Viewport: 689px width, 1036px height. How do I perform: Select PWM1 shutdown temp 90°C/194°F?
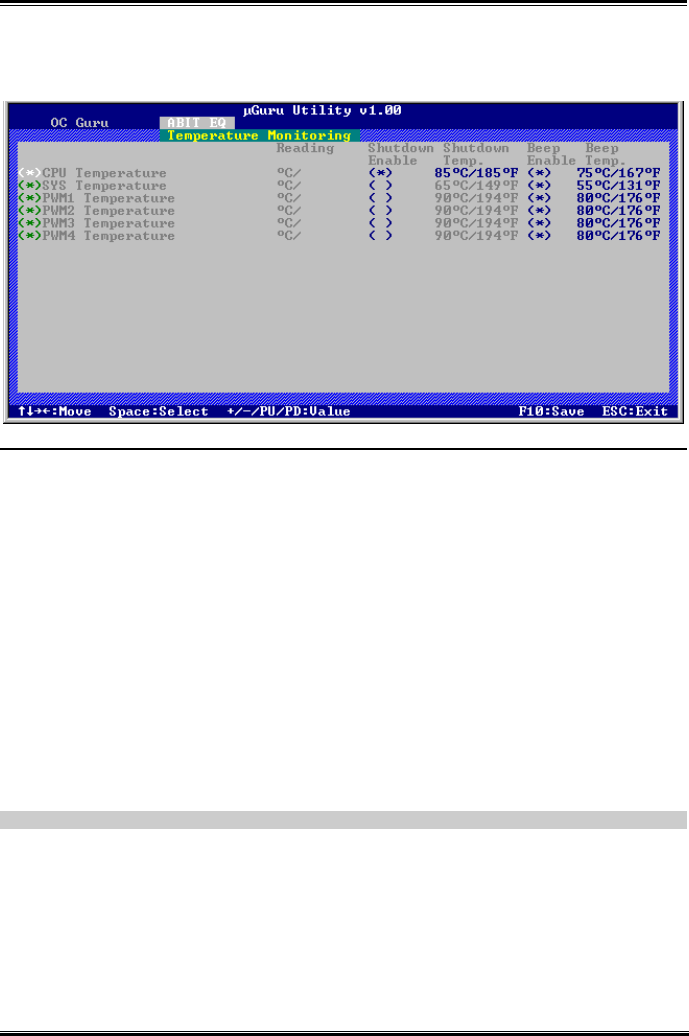[x=476, y=198]
